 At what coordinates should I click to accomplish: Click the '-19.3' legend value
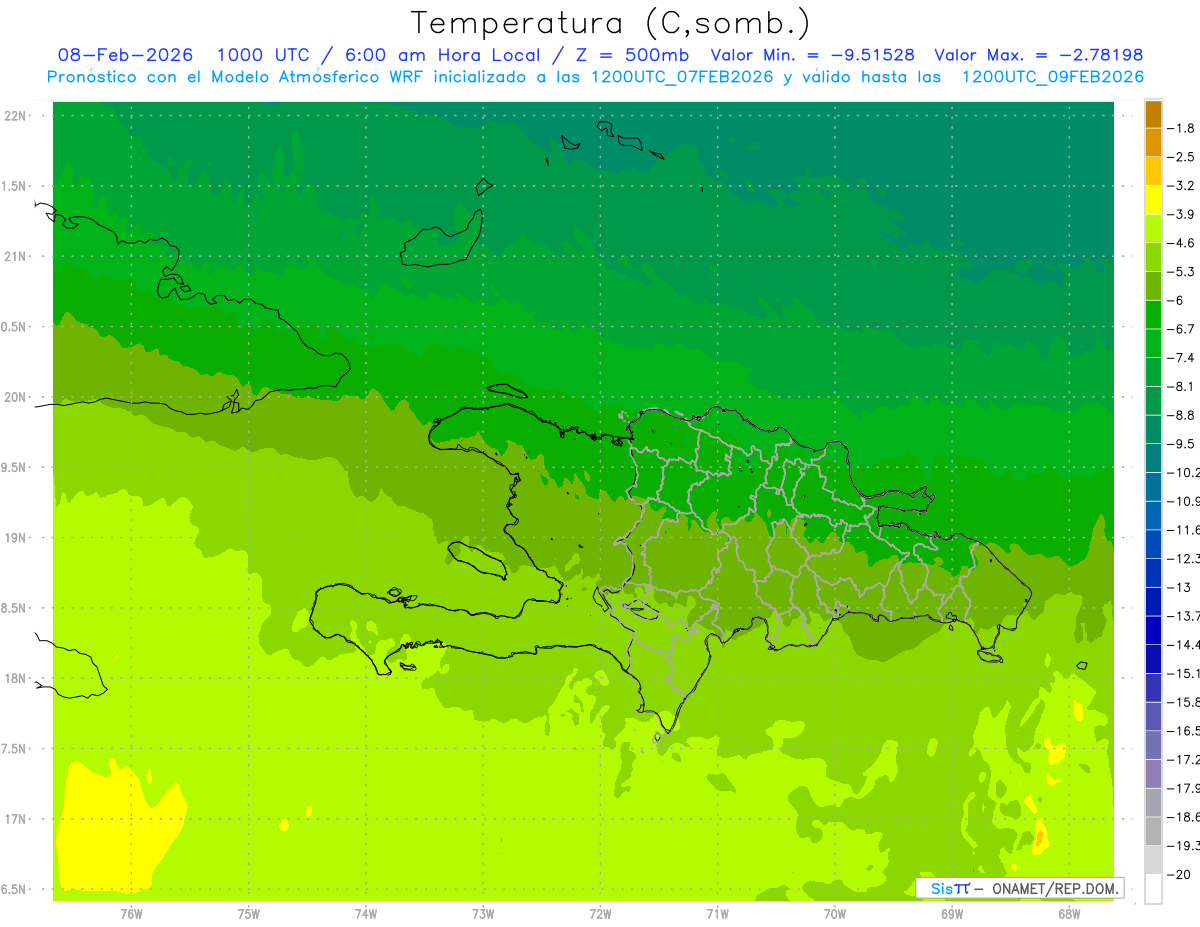tap(1184, 846)
